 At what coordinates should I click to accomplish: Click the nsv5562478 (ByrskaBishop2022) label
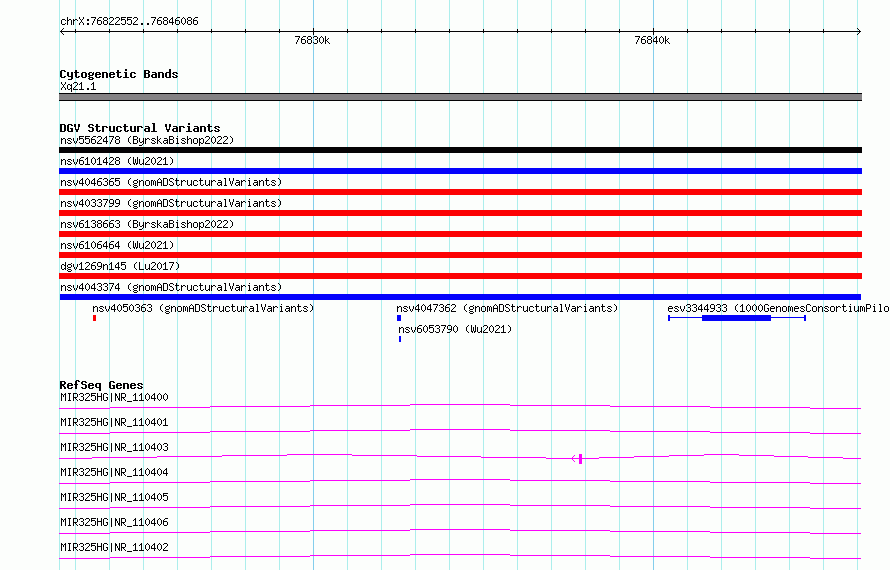tap(147, 140)
